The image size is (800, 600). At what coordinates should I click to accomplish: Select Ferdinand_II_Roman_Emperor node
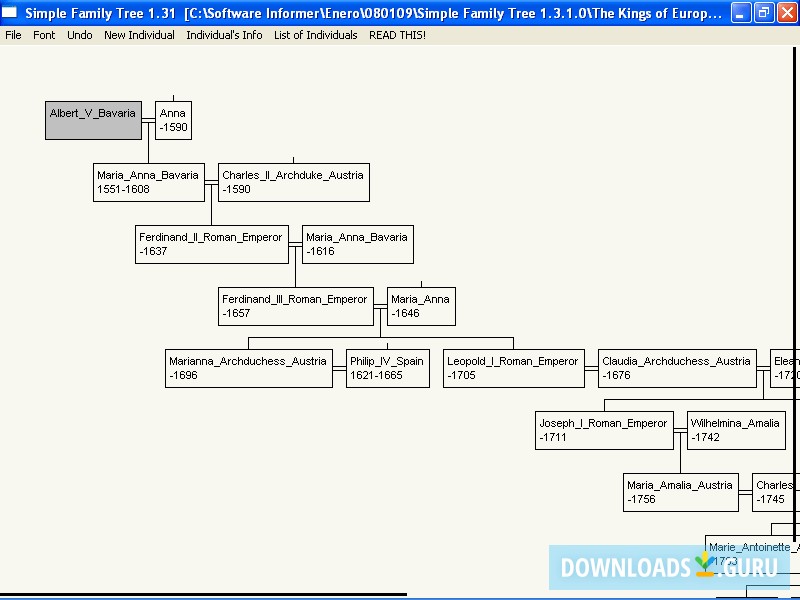pos(211,243)
